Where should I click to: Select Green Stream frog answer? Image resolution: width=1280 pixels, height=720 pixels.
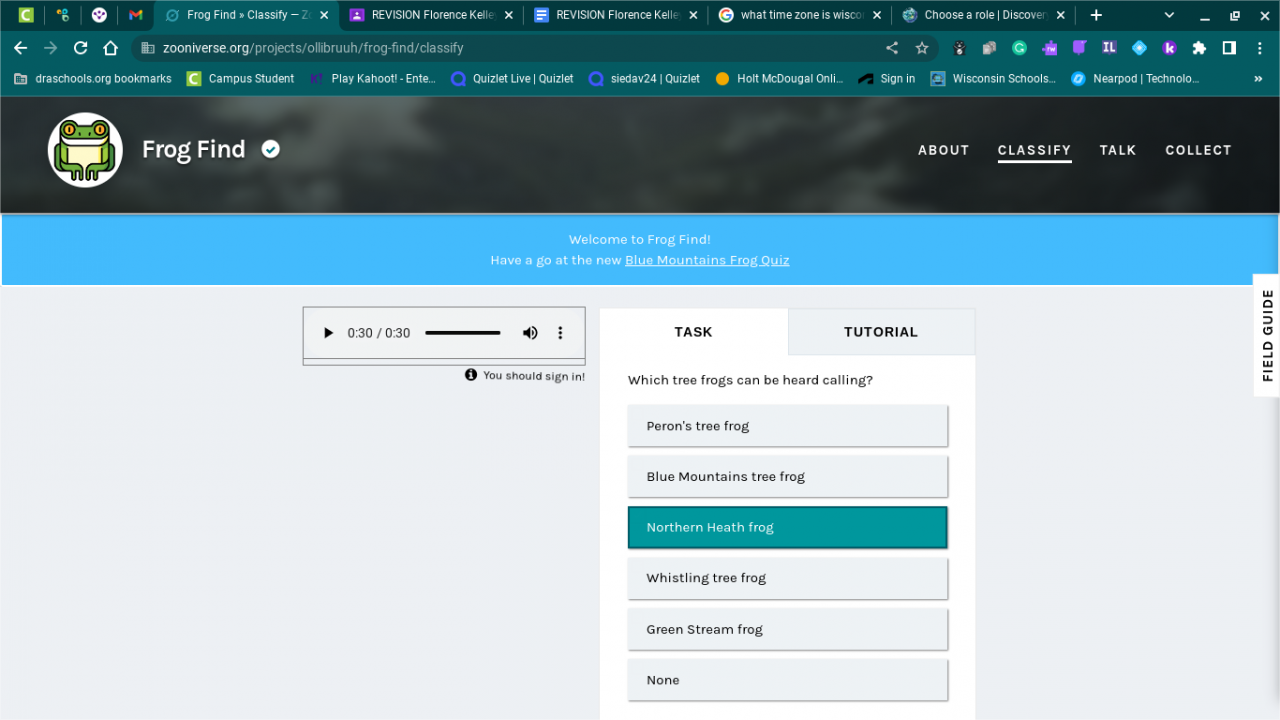tap(787, 629)
